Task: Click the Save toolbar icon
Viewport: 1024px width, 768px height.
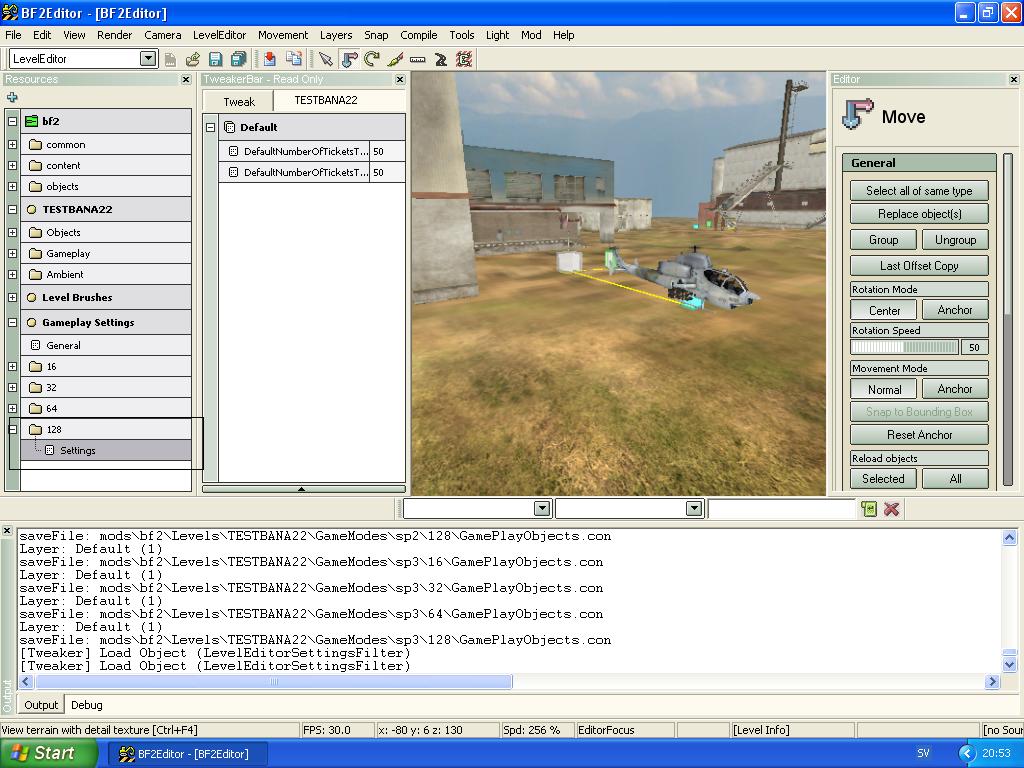Action: (216, 59)
